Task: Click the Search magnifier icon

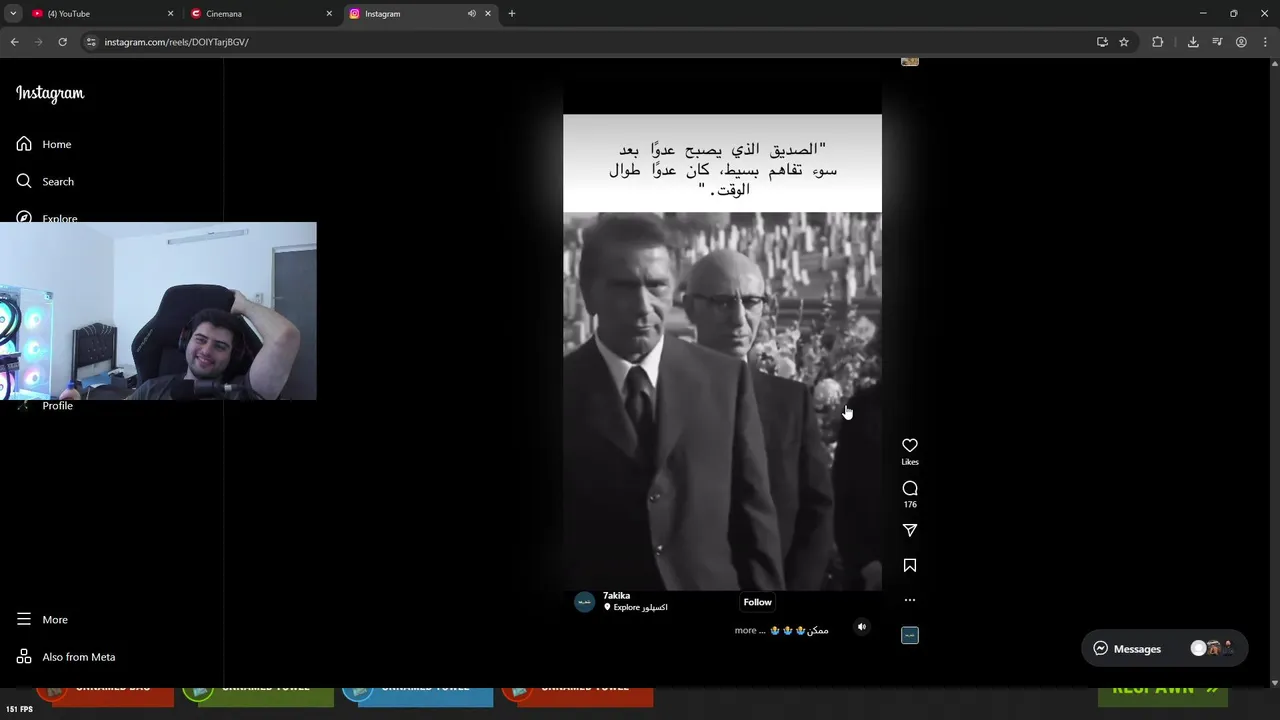Action: [24, 181]
